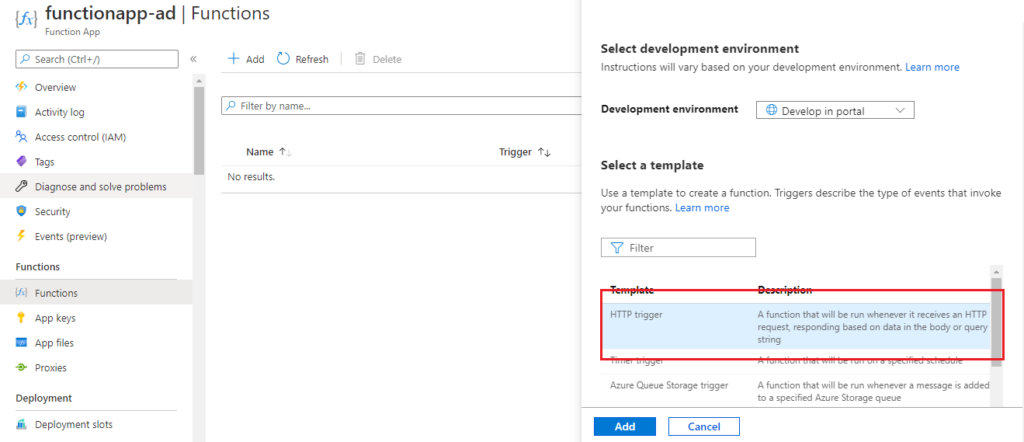The height and width of the screenshot is (442, 1024).
Task: Collapse the sidebar with double chevron
Action: click(193, 59)
